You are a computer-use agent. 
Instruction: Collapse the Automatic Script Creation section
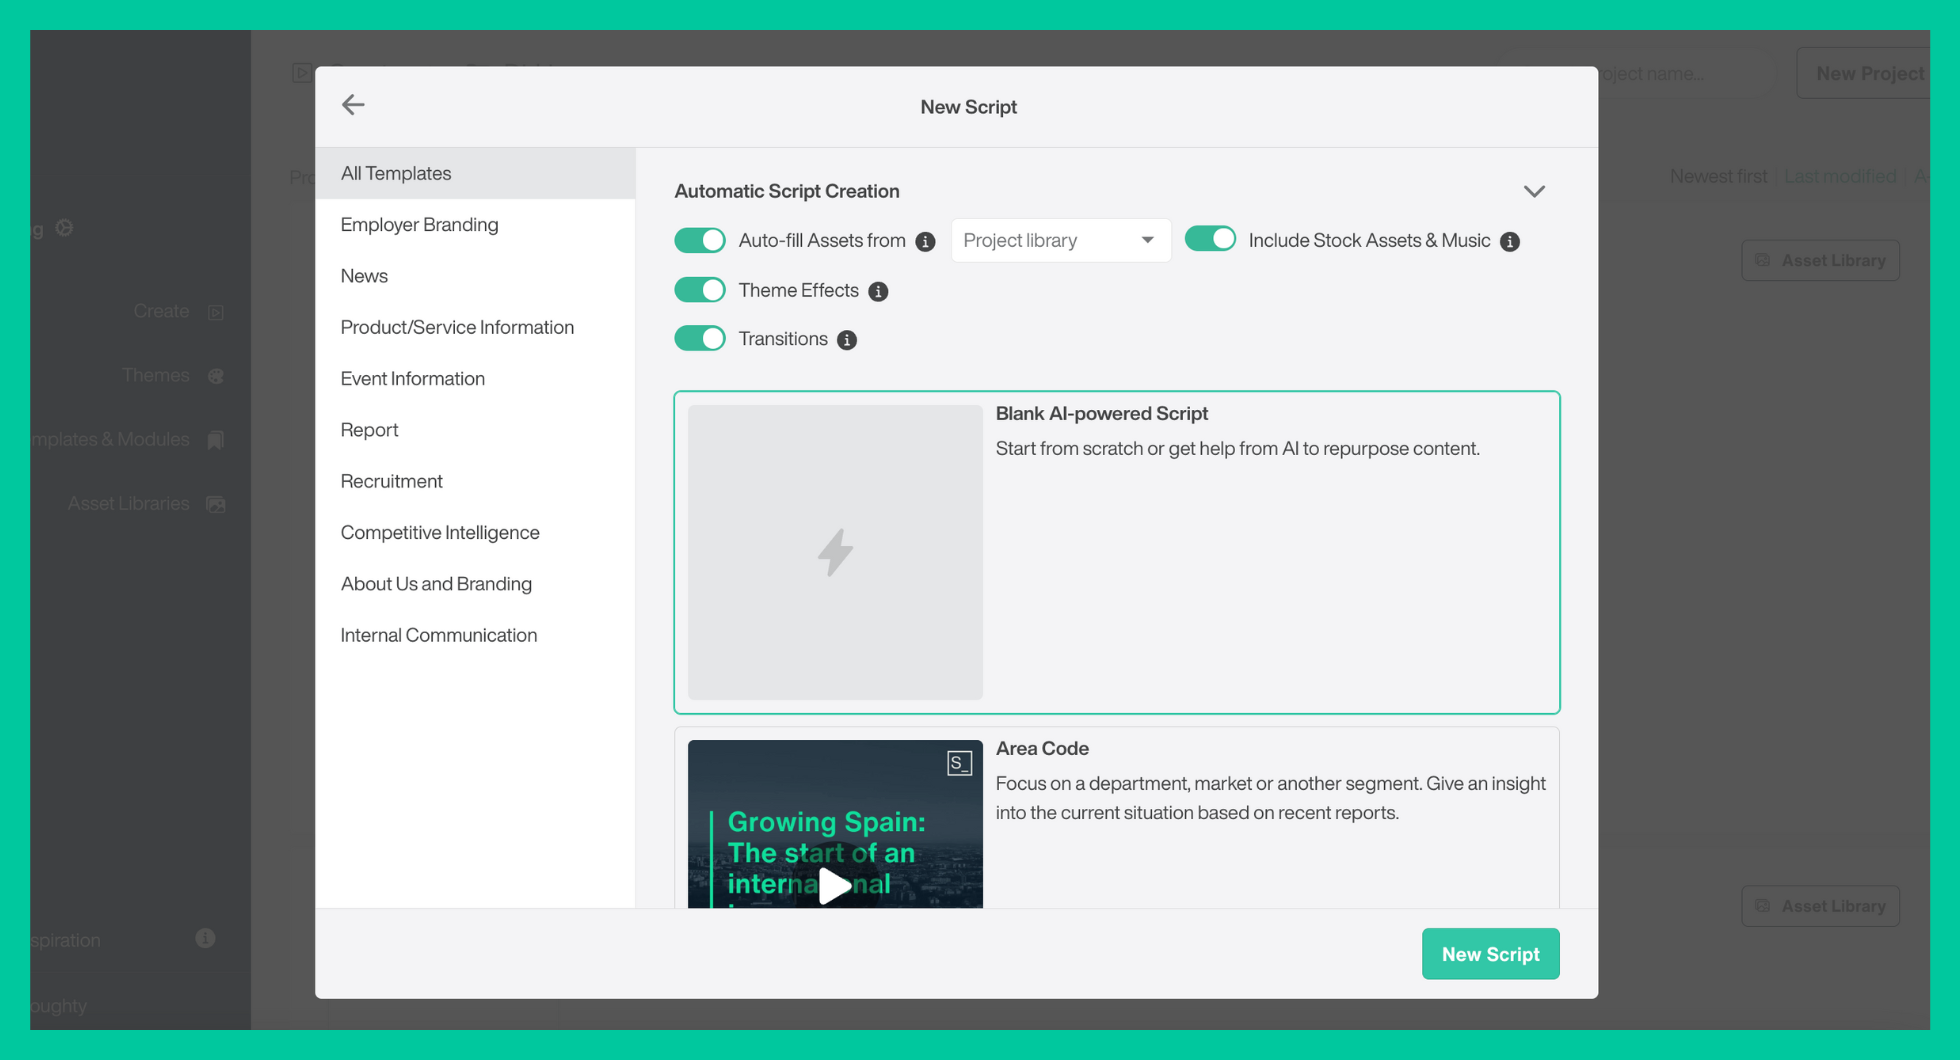click(1534, 191)
